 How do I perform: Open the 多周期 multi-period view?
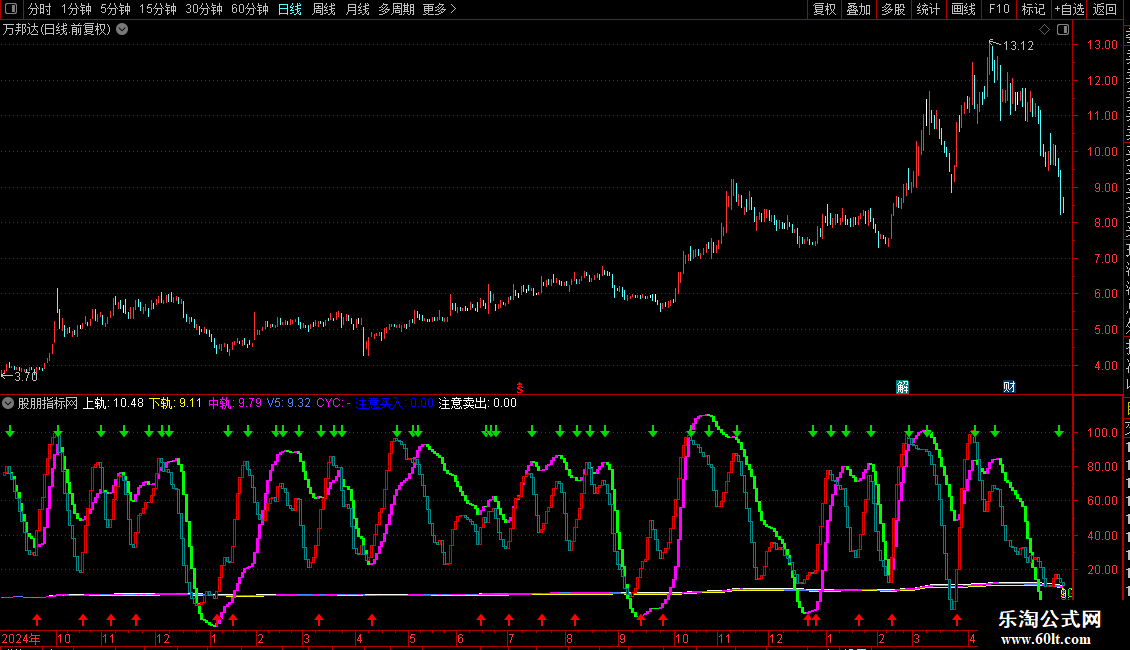click(396, 9)
